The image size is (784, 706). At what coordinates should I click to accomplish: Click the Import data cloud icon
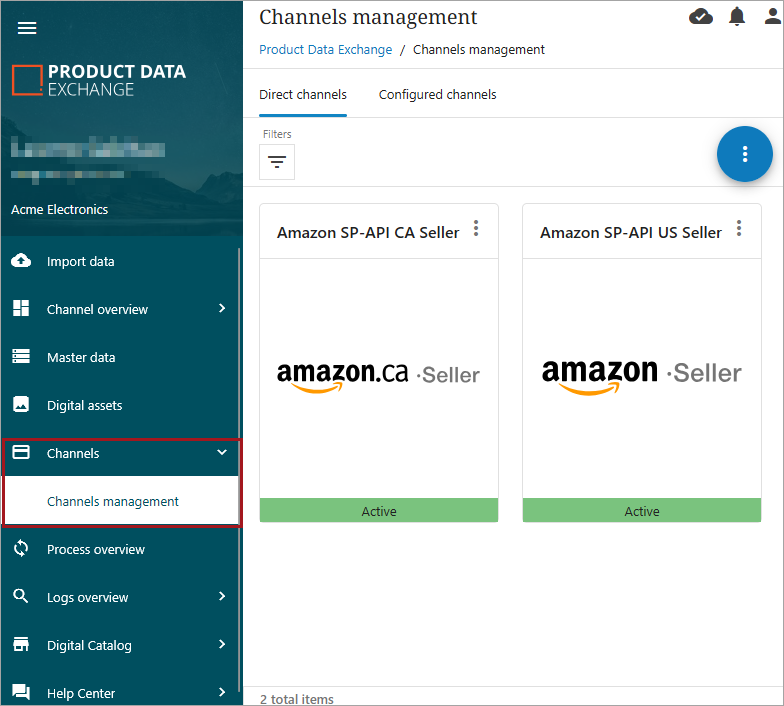[21, 261]
